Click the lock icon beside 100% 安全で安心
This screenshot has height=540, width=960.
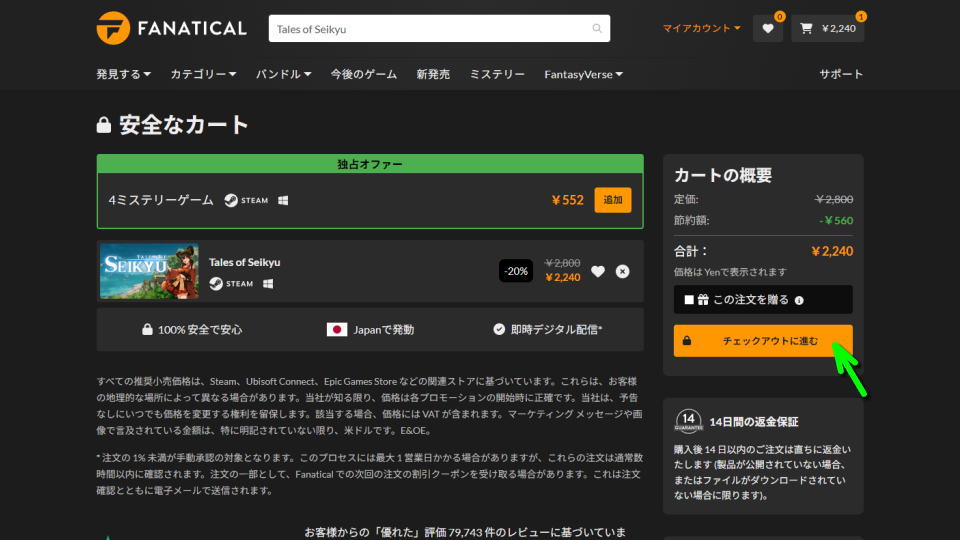pyautogui.click(x=147, y=329)
